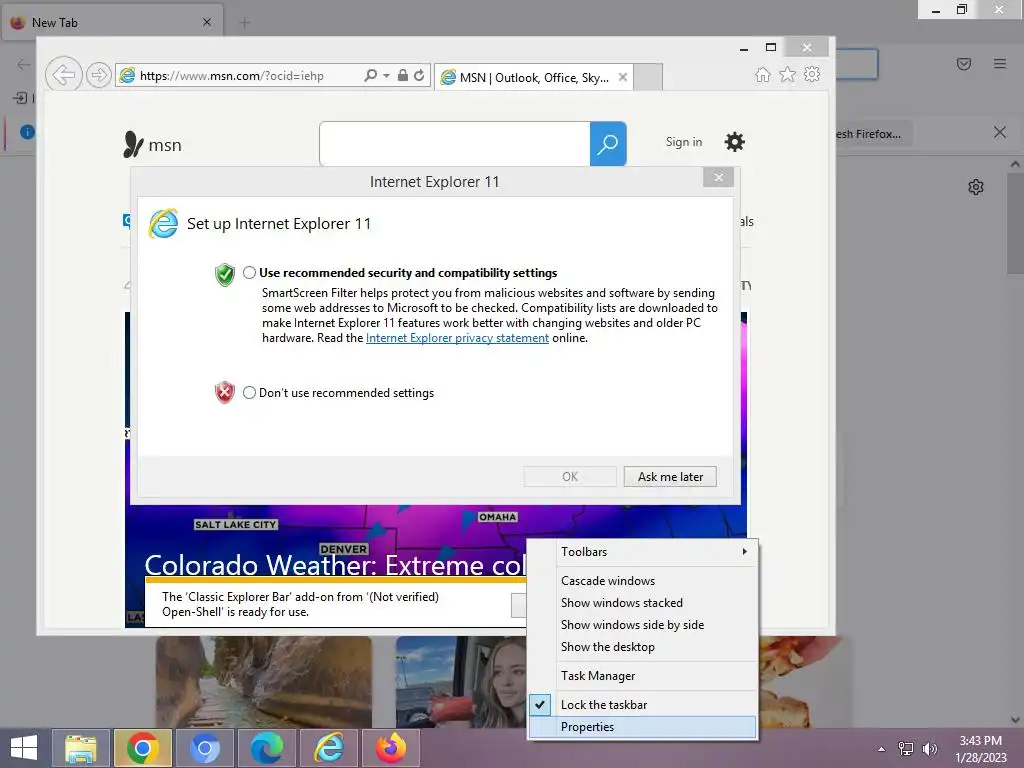Go forward using IE forward arrow
1024x768 pixels.
click(99, 75)
